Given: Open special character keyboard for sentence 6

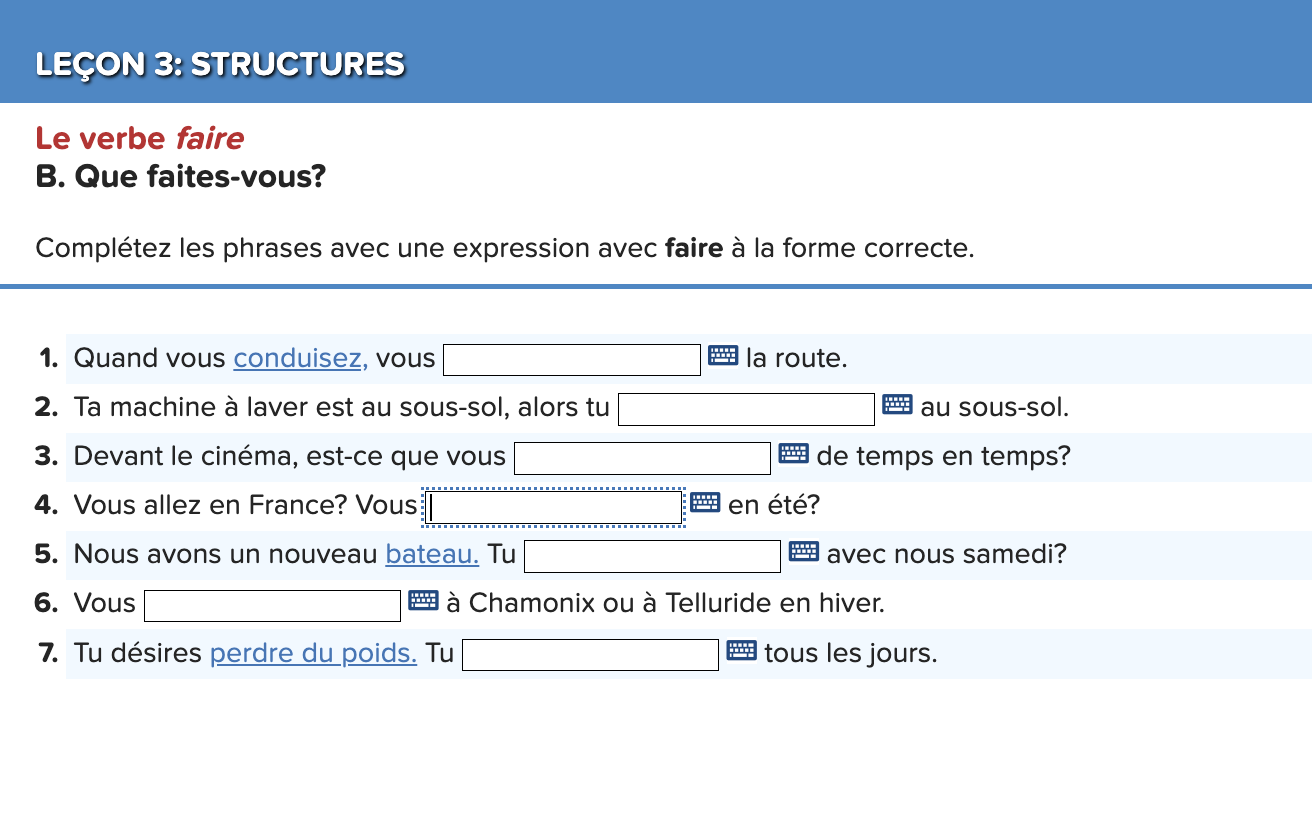Looking at the screenshot, I should tap(424, 600).
